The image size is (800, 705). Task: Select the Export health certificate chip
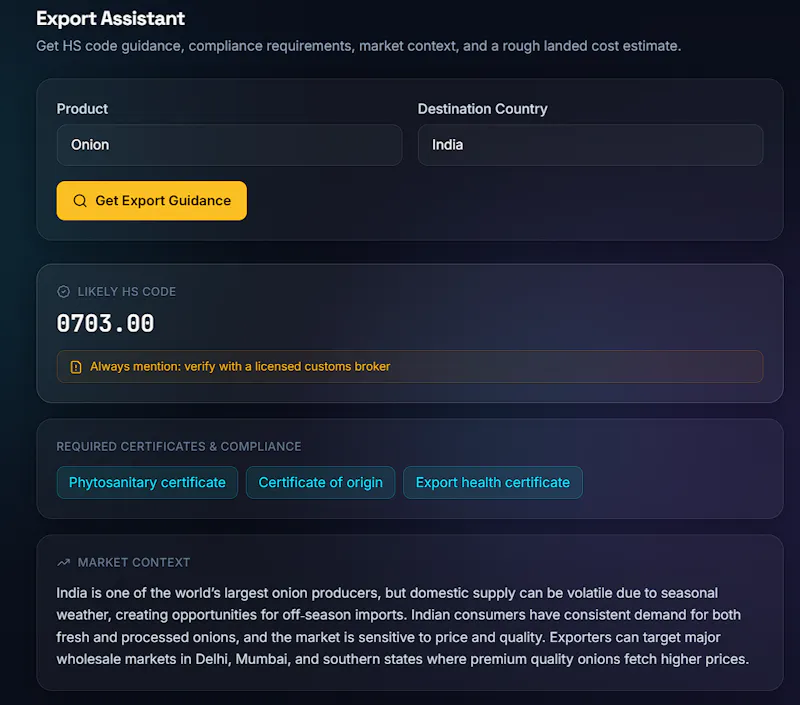tap(493, 483)
